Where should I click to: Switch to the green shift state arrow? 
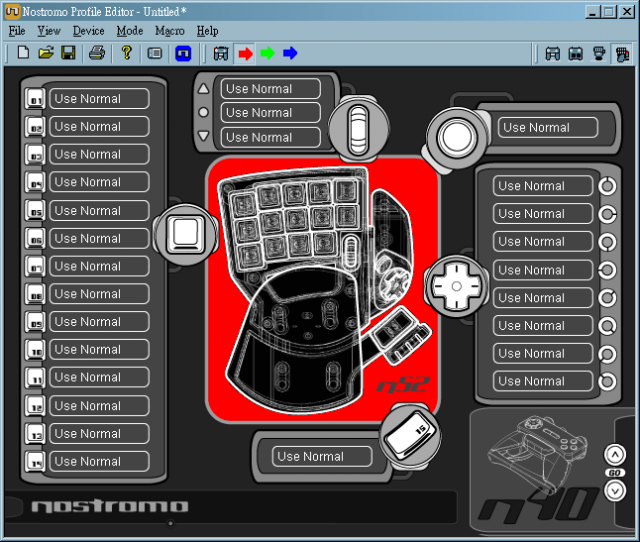[268, 53]
